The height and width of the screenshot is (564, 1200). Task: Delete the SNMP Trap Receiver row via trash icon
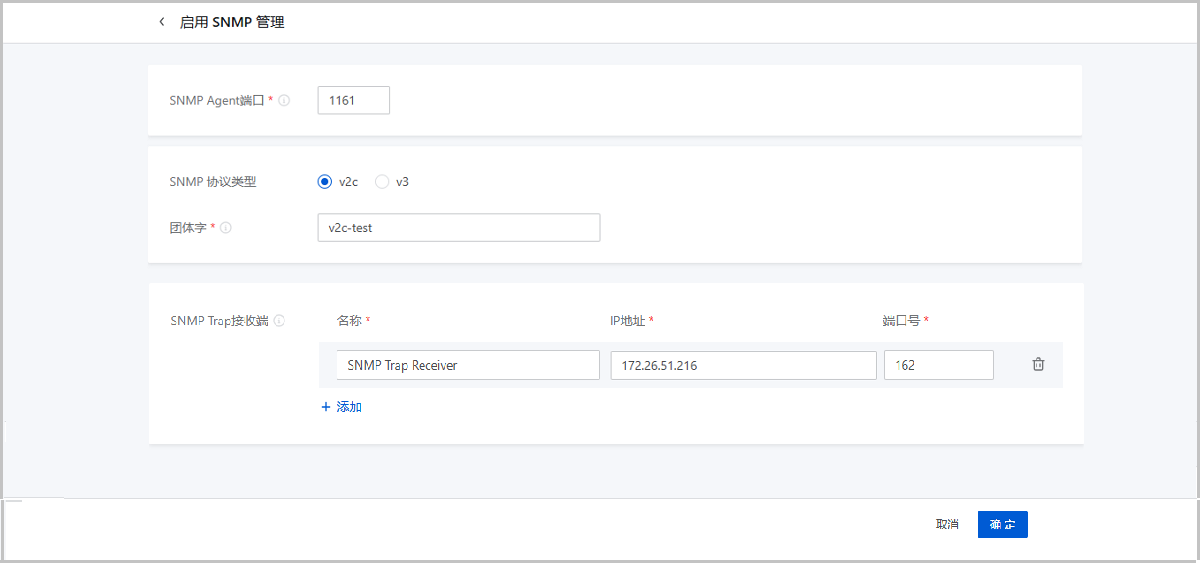(x=1038, y=365)
